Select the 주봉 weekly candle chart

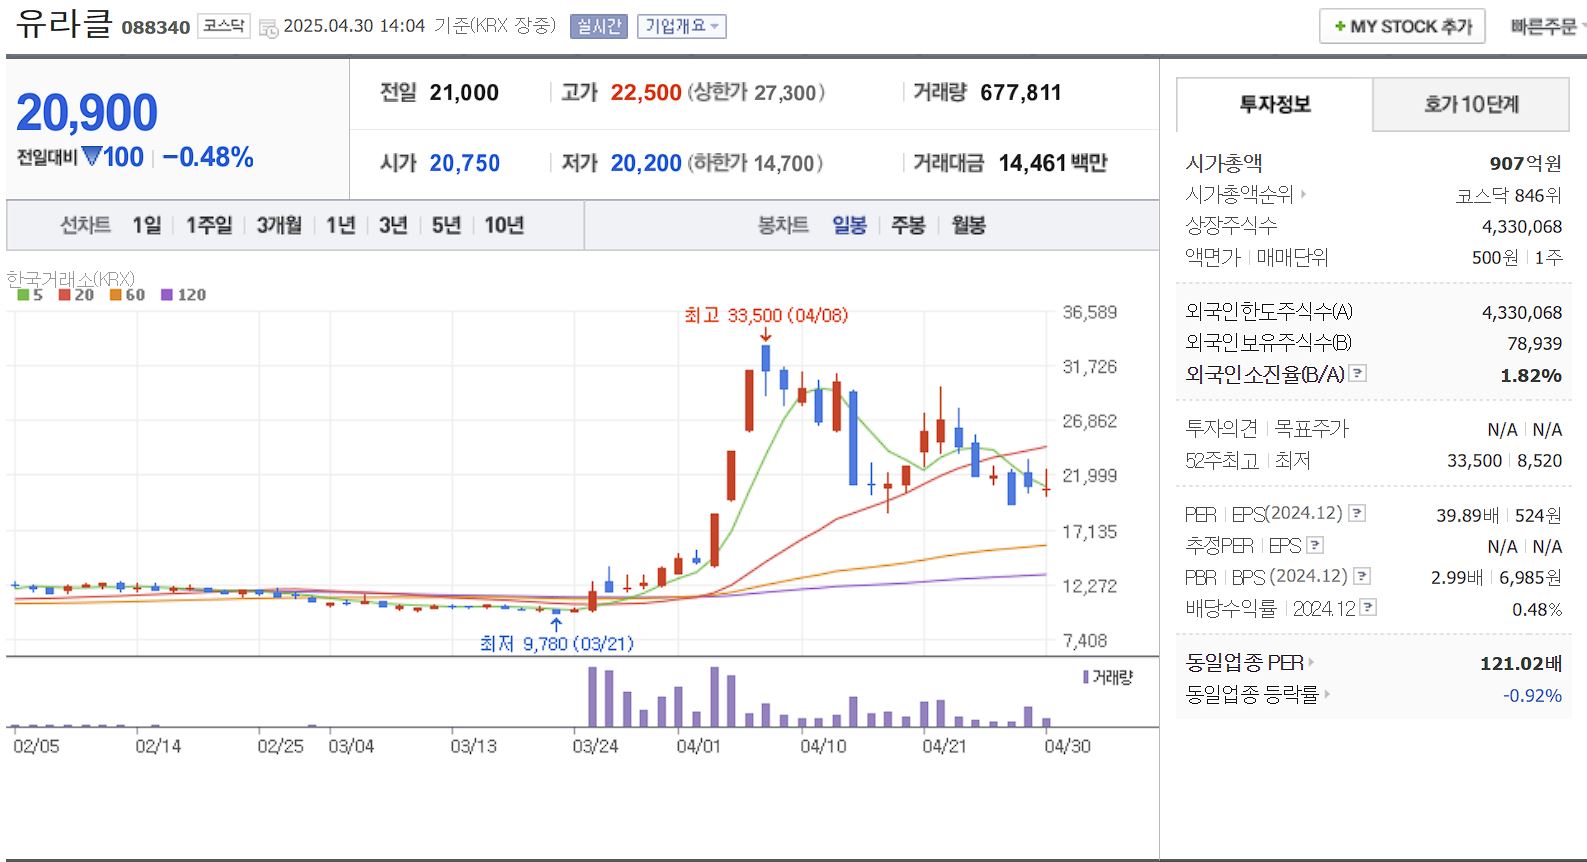909,225
